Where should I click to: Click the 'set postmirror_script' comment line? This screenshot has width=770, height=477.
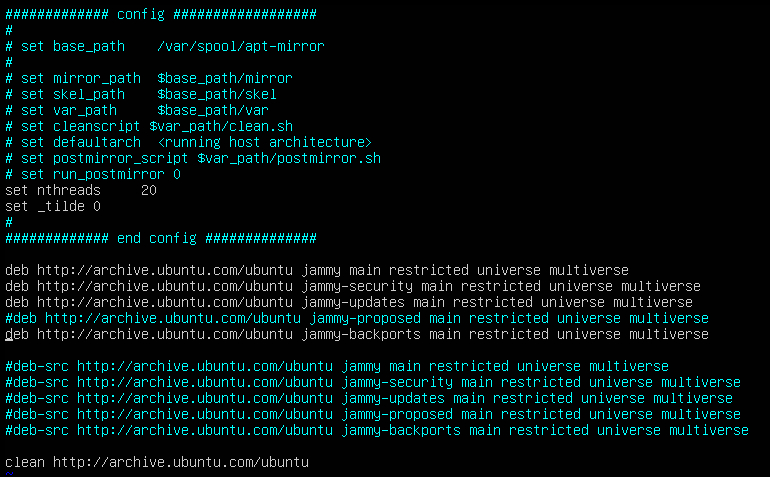(x=193, y=158)
